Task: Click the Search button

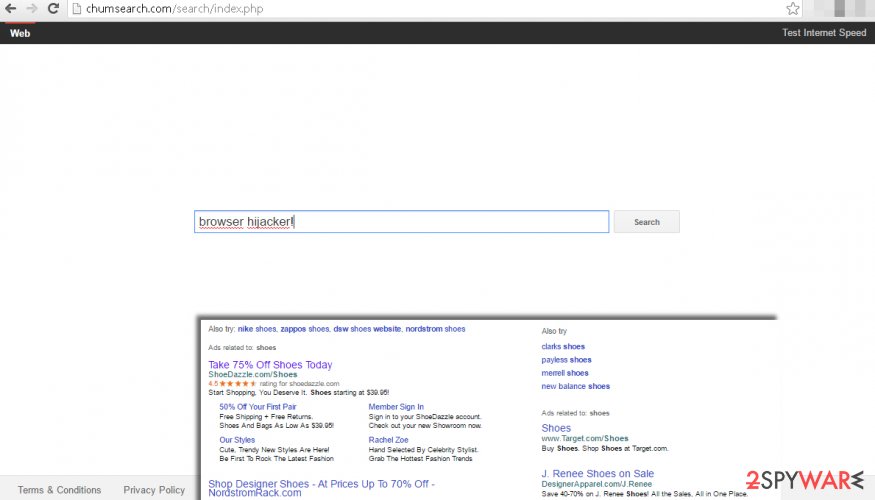Action: [x=647, y=222]
